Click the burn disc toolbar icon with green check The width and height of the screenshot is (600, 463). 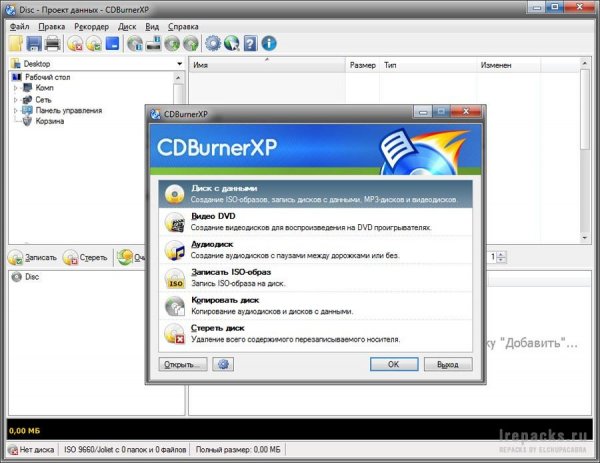pos(94,44)
